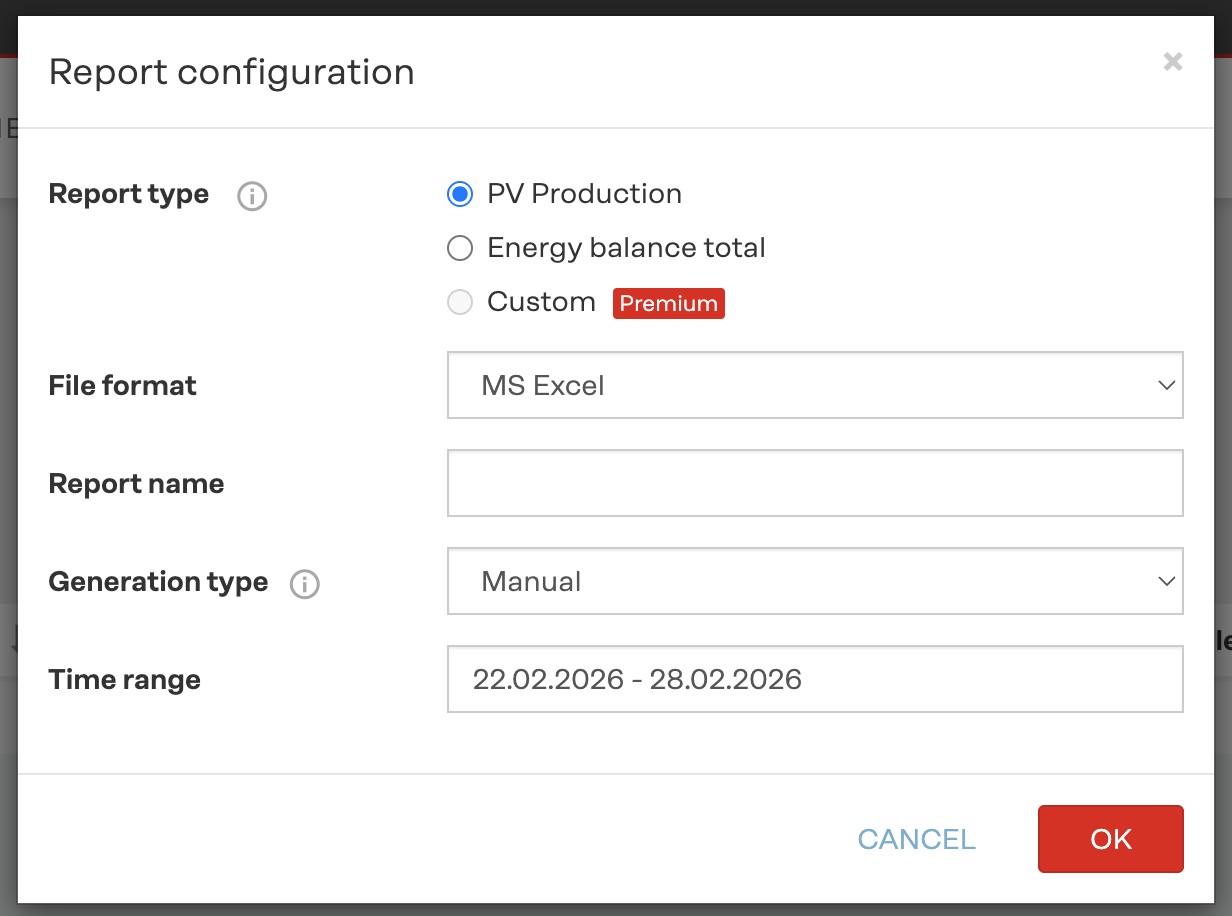Focus the empty Report name text field
Image resolution: width=1232 pixels, height=916 pixels.
click(x=815, y=483)
